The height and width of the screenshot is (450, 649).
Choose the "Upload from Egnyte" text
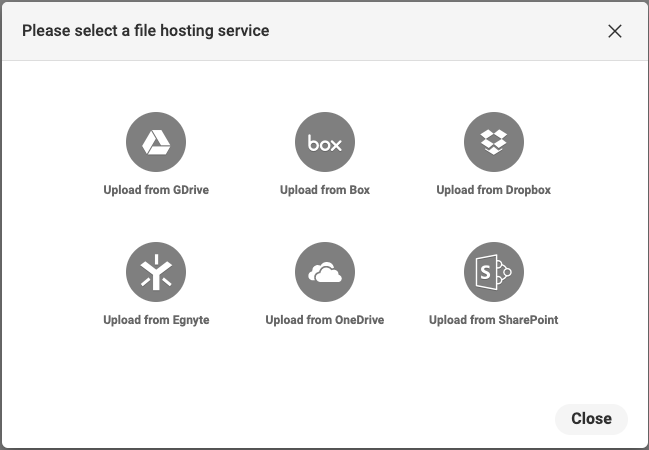coord(156,320)
